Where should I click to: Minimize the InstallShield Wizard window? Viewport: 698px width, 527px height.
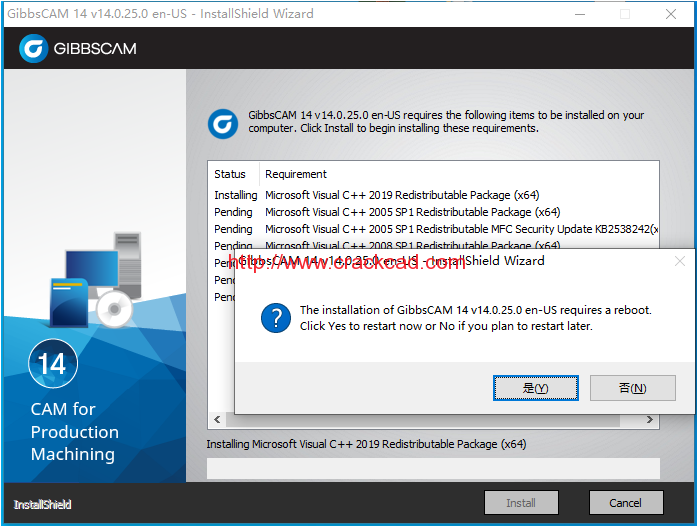pyautogui.click(x=580, y=14)
